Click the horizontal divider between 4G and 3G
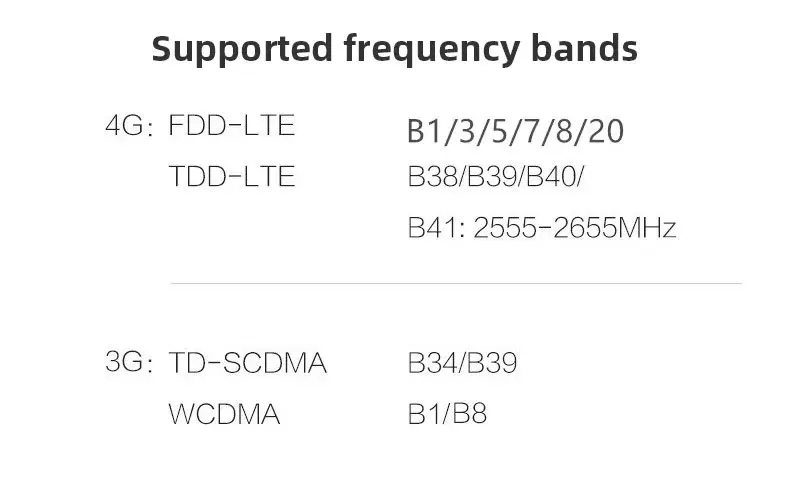Screen dimensions: 790x479 pos(456,283)
